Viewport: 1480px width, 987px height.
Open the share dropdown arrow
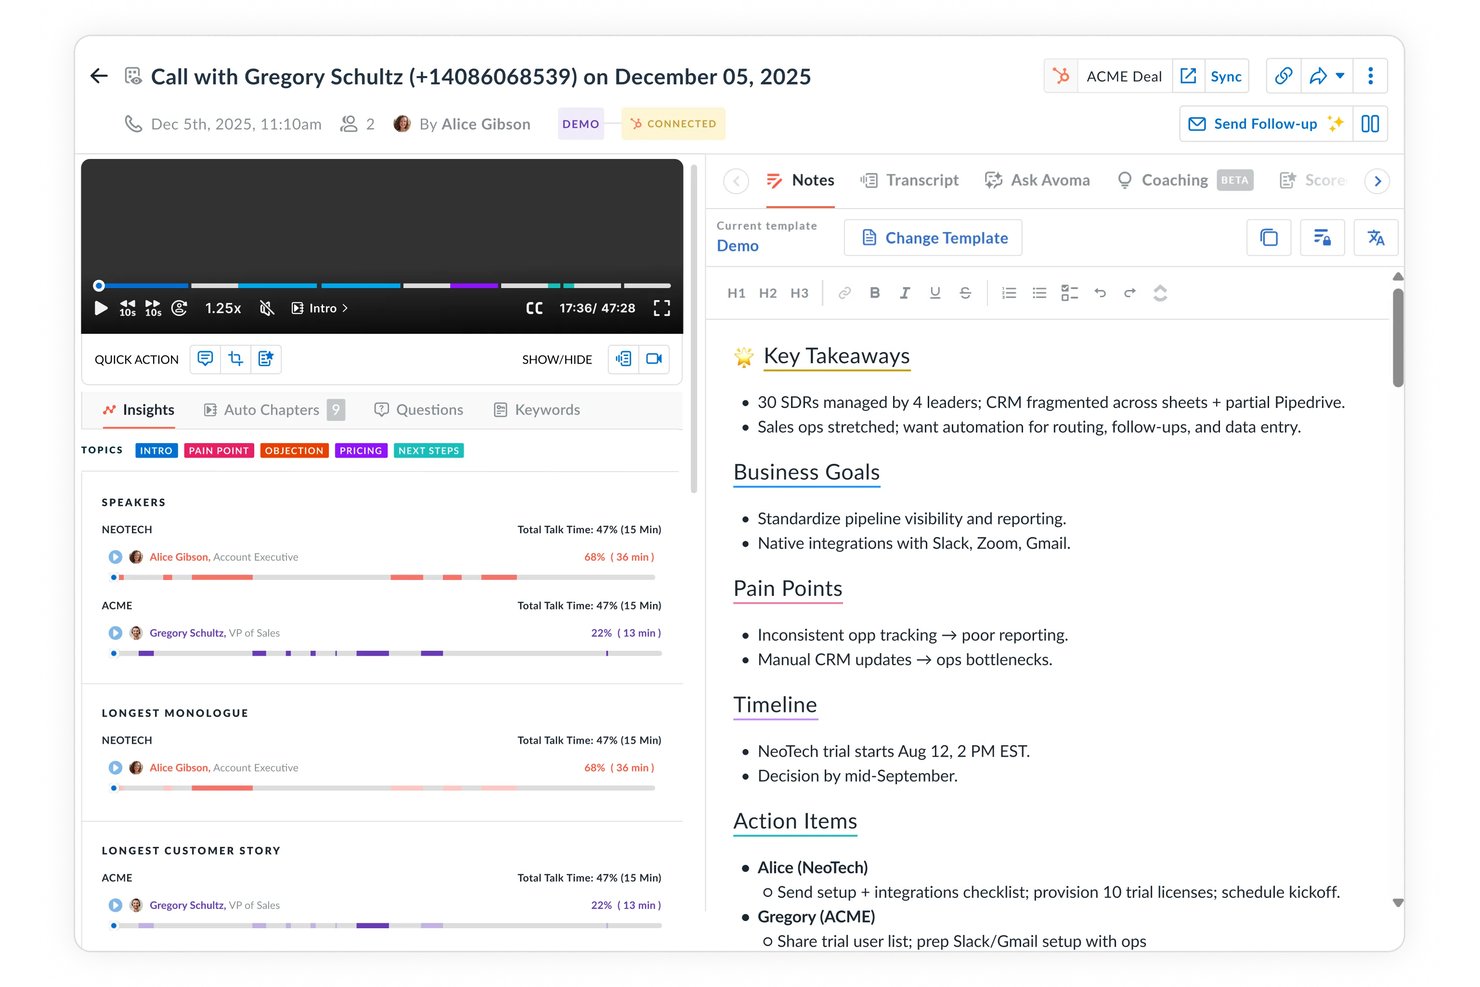pos(1340,76)
